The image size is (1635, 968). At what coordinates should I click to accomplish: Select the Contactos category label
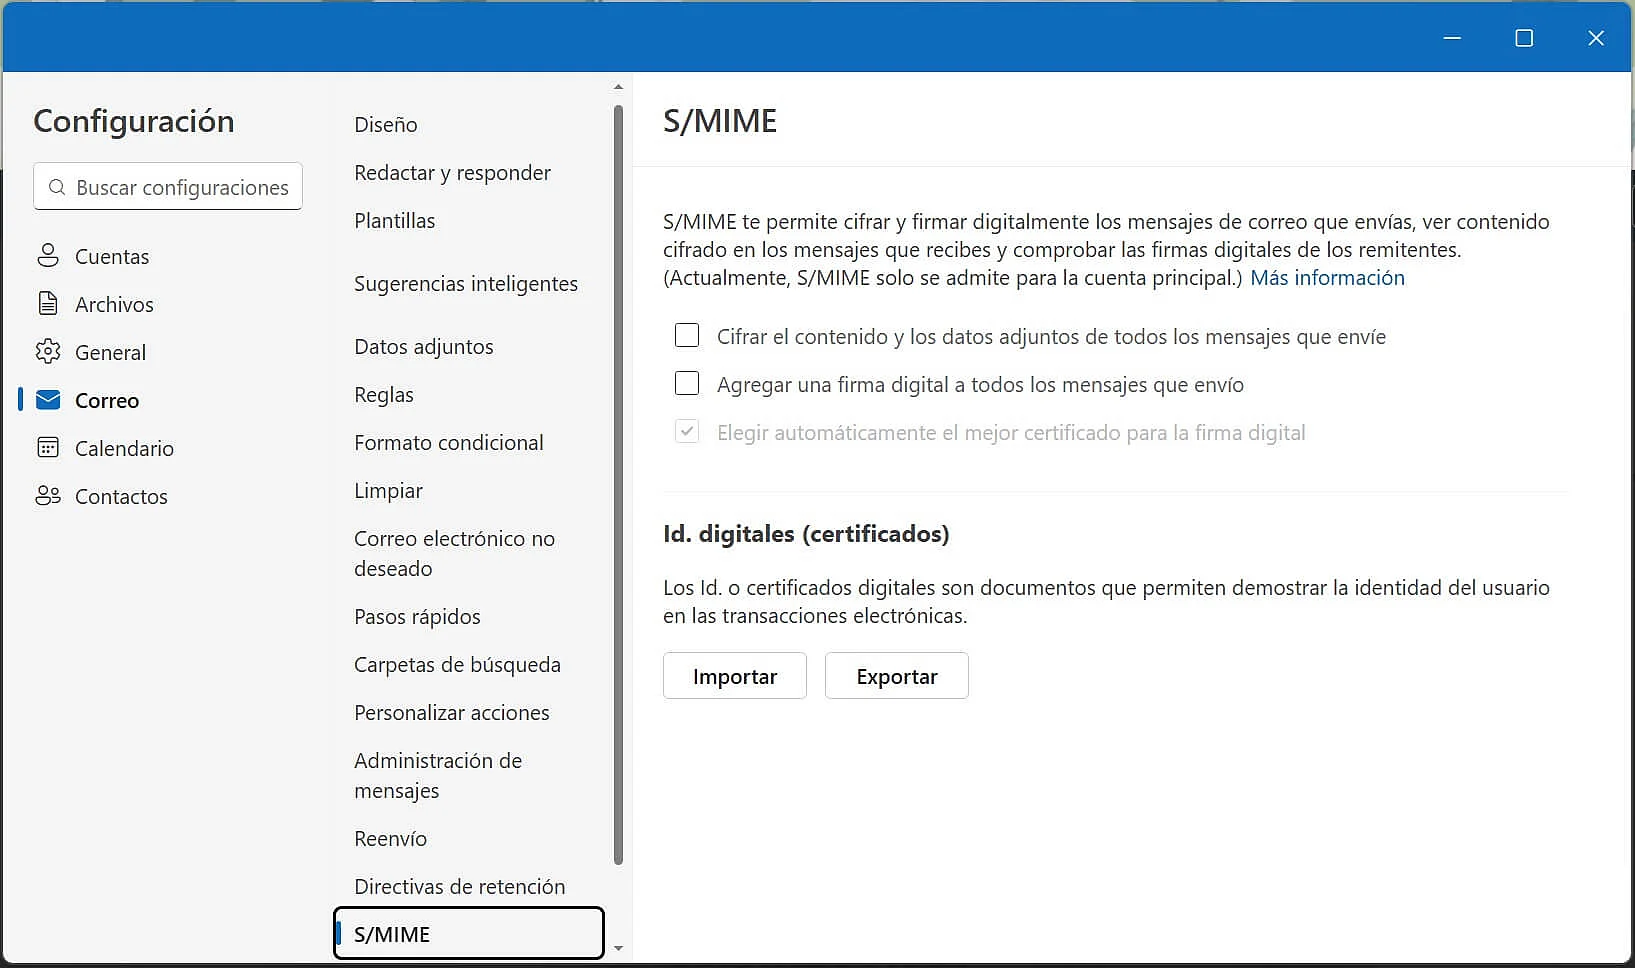pyautogui.click(x=121, y=497)
